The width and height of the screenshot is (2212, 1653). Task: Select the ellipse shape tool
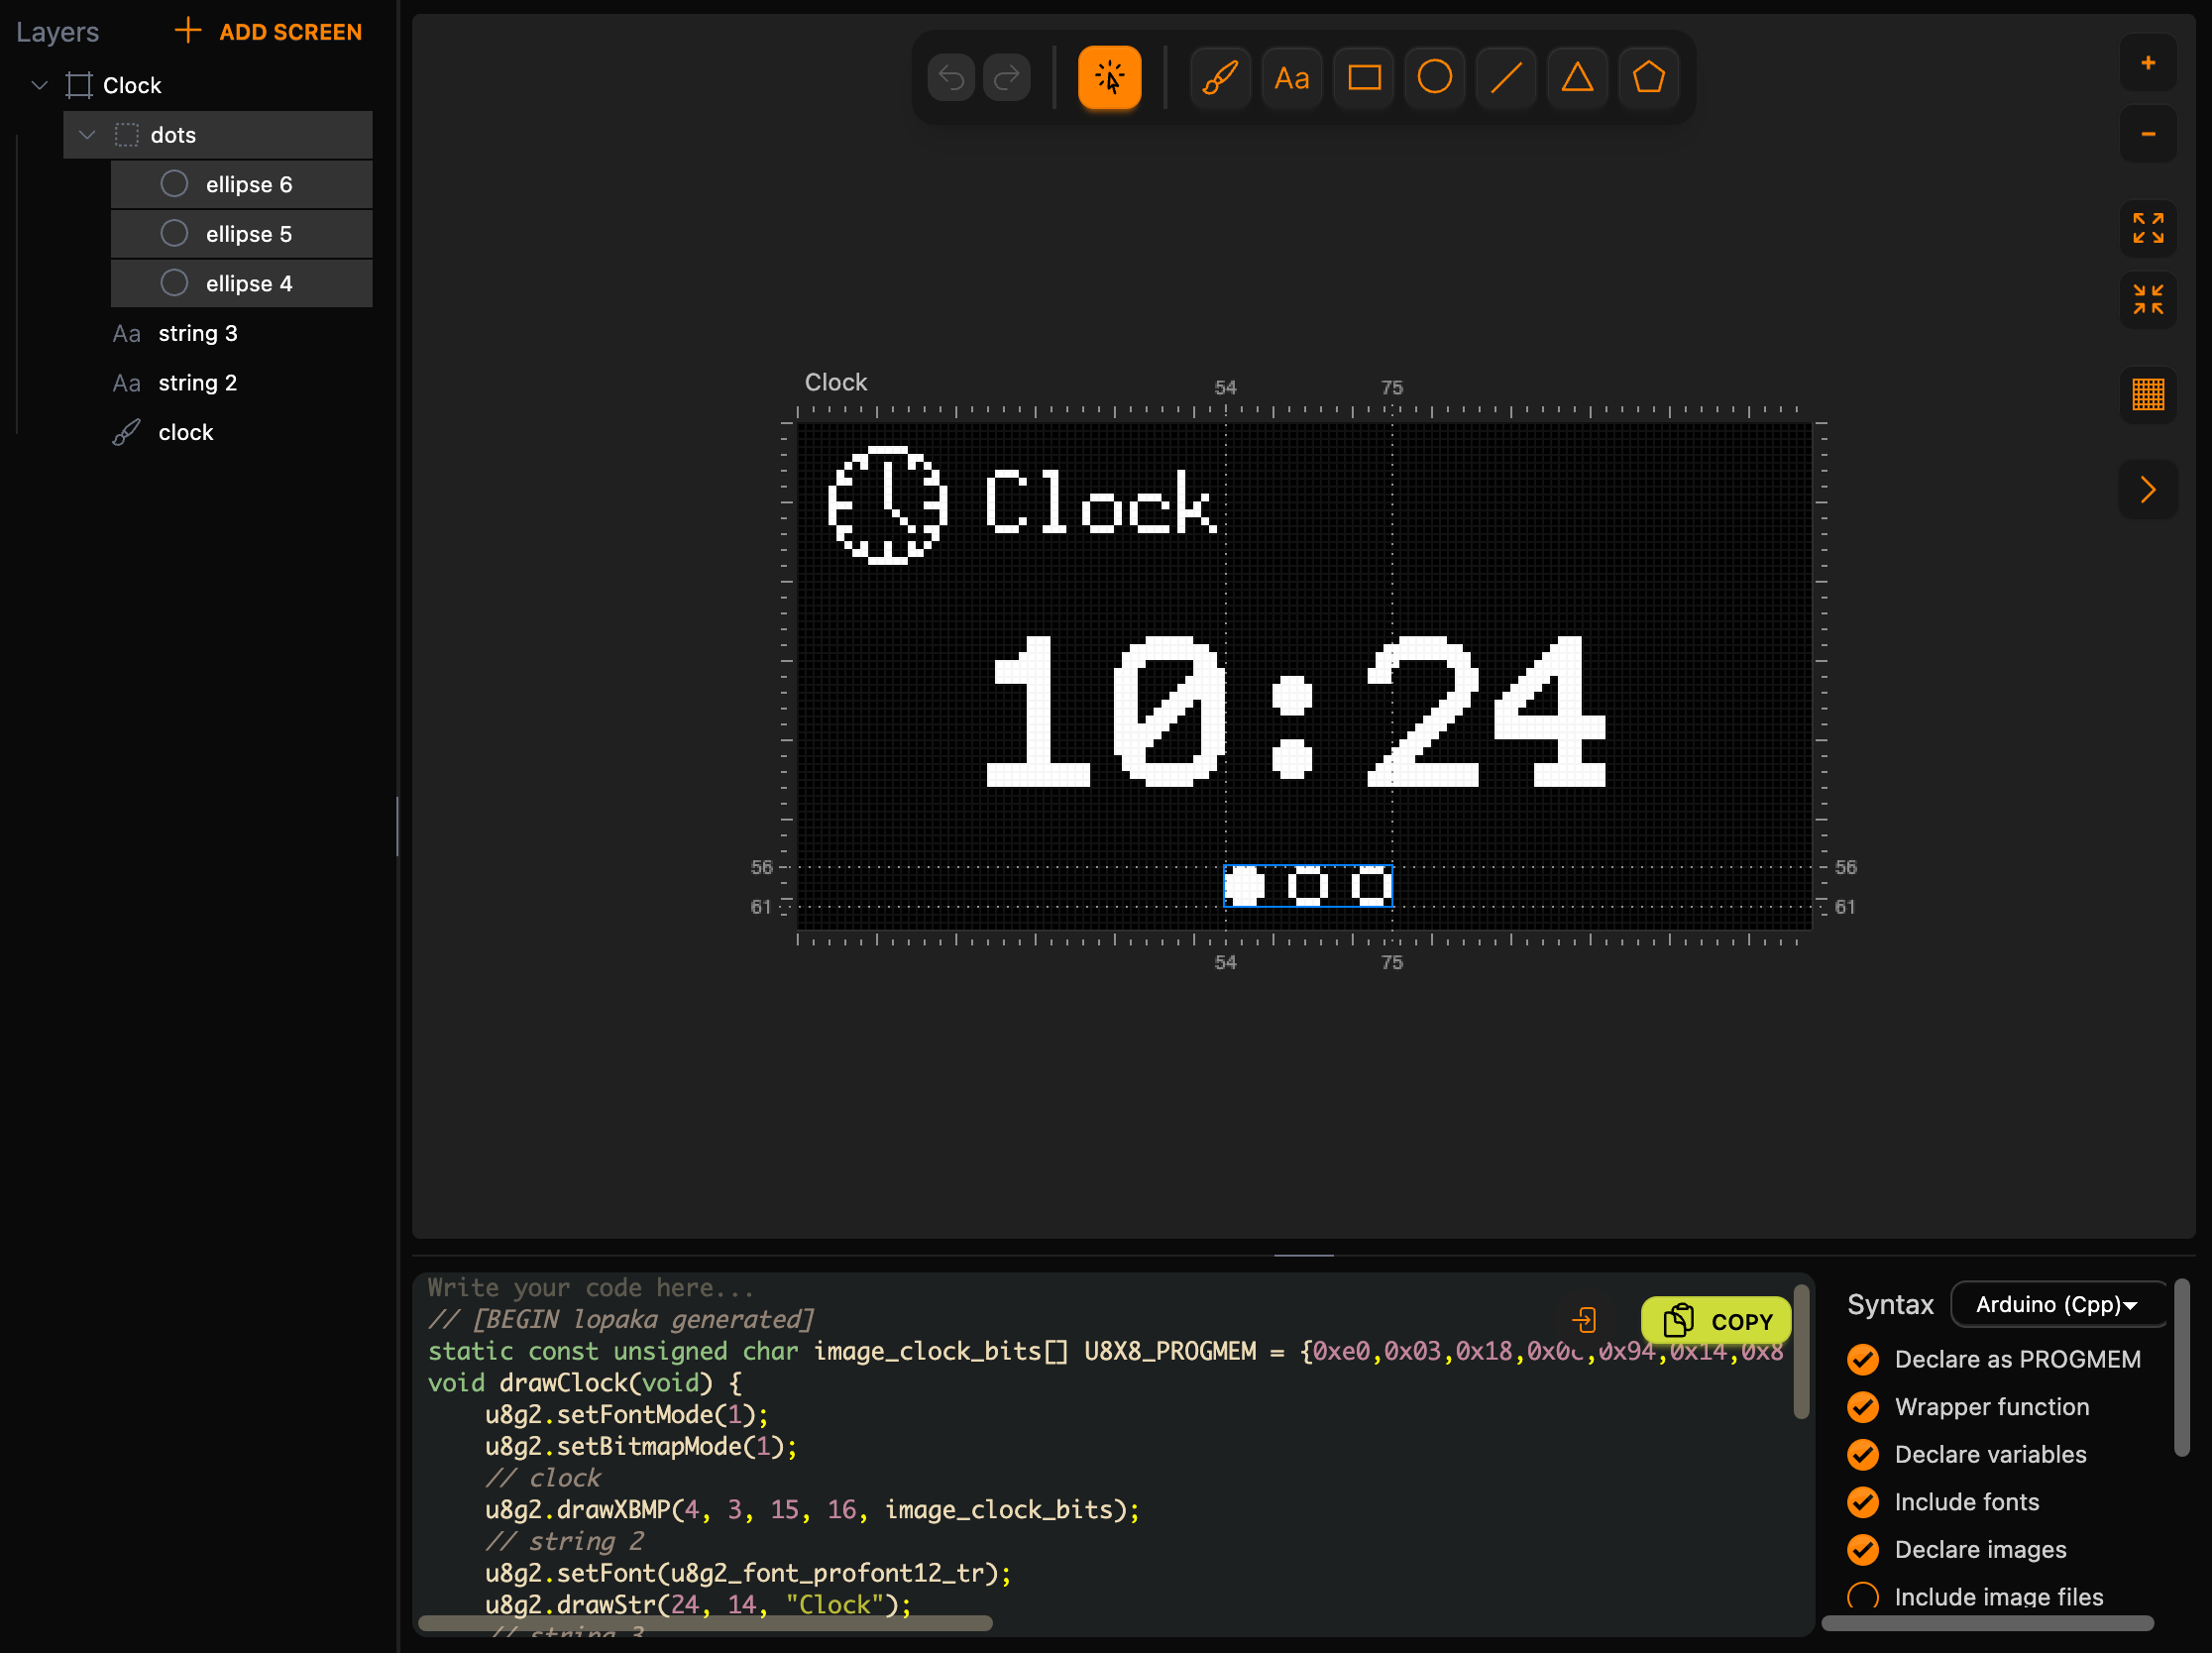pos(1434,77)
